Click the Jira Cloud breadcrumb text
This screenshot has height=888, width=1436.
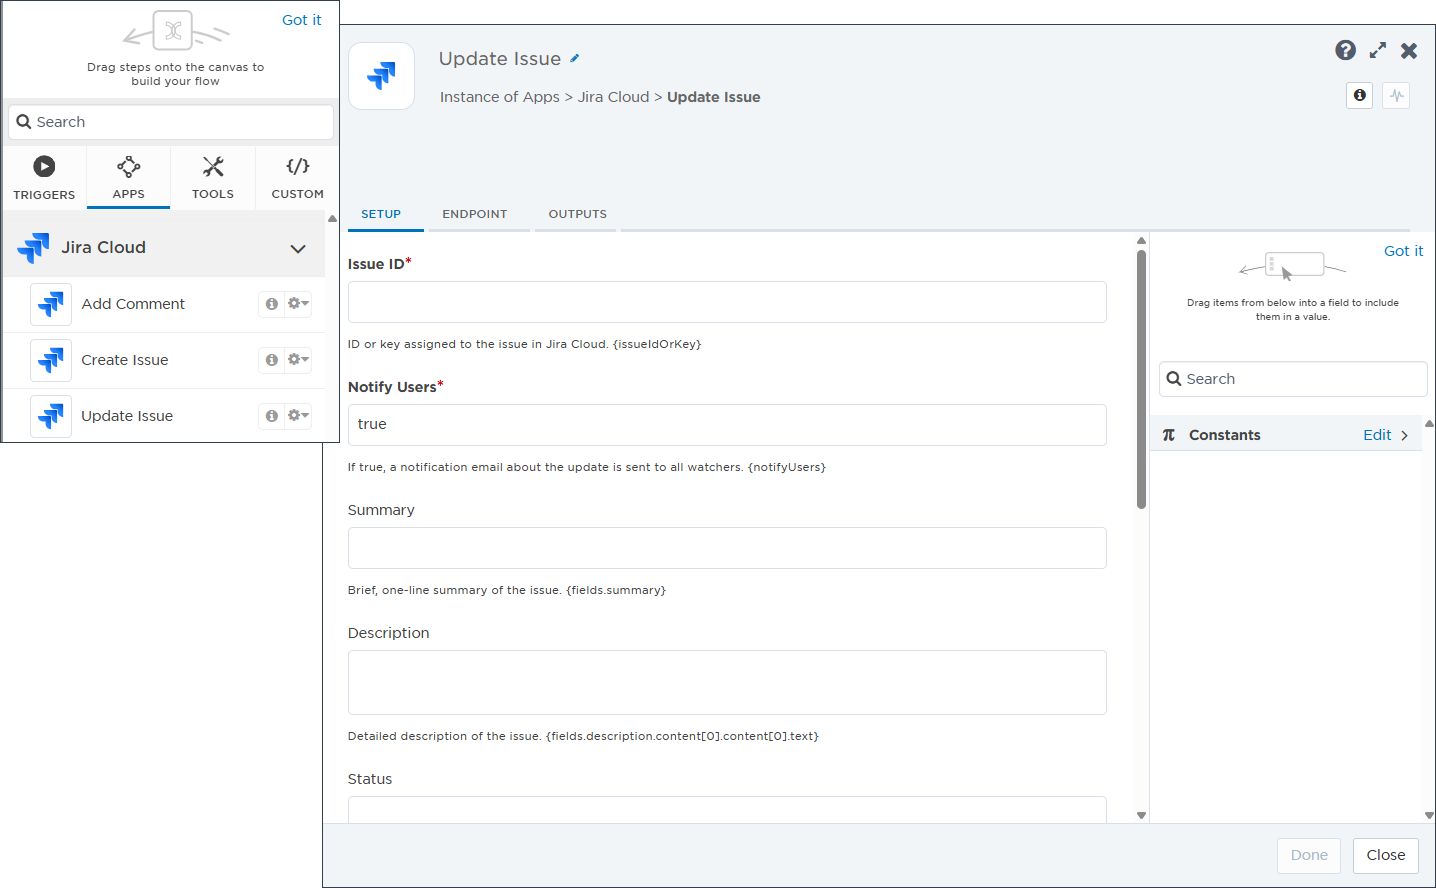point(613,97)
